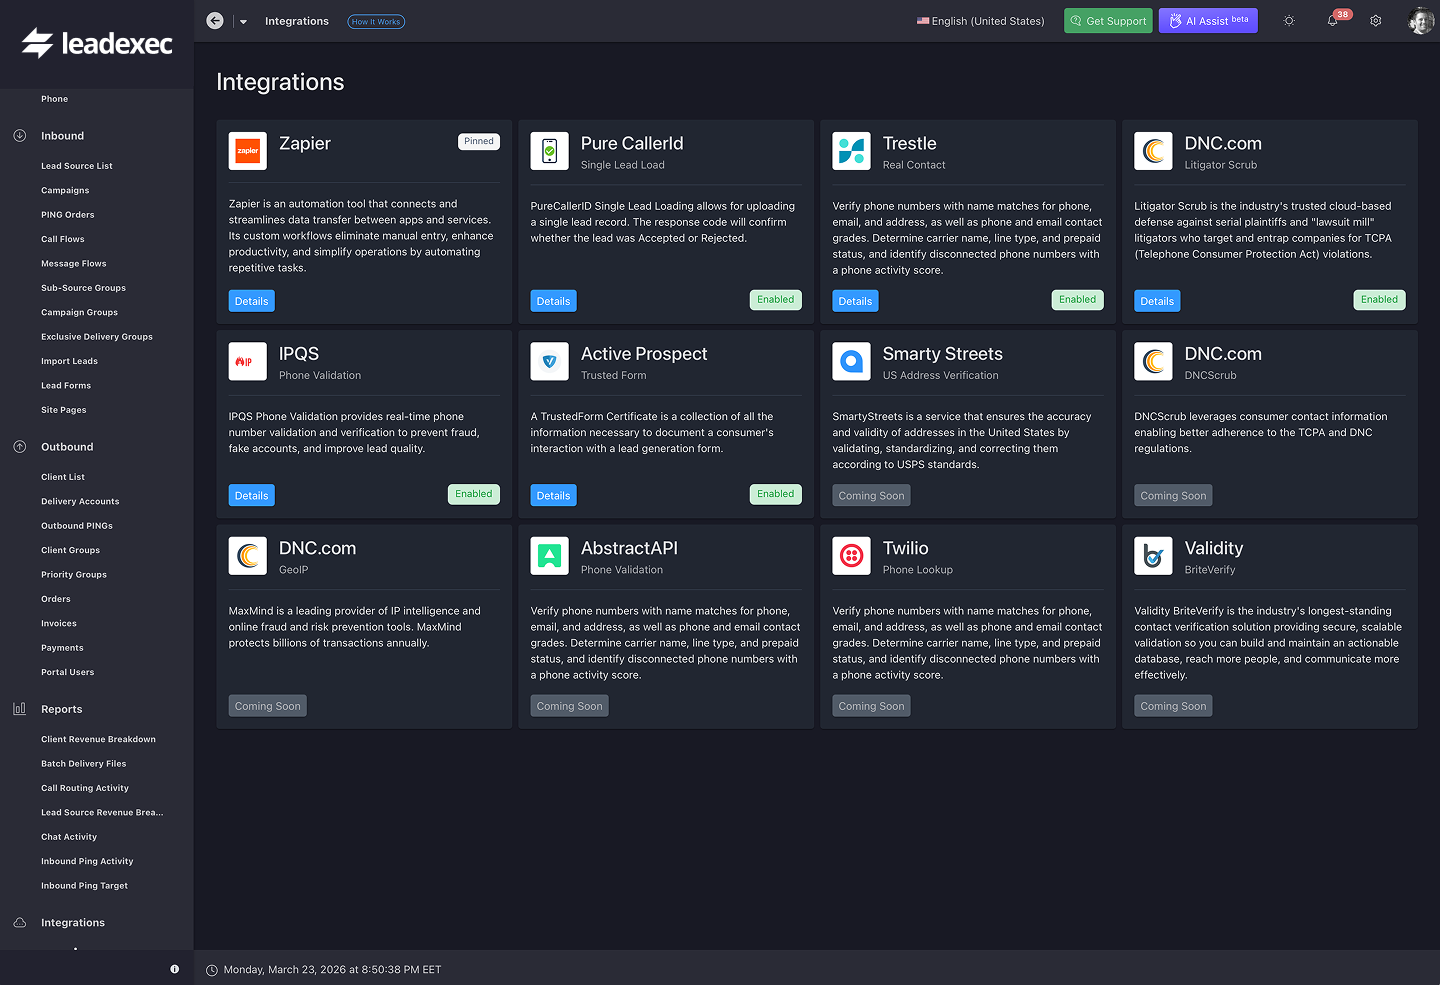This screenshot has width=1440, height=985.
Task: Open the settings gear icon
Action: pos(1376,20)
